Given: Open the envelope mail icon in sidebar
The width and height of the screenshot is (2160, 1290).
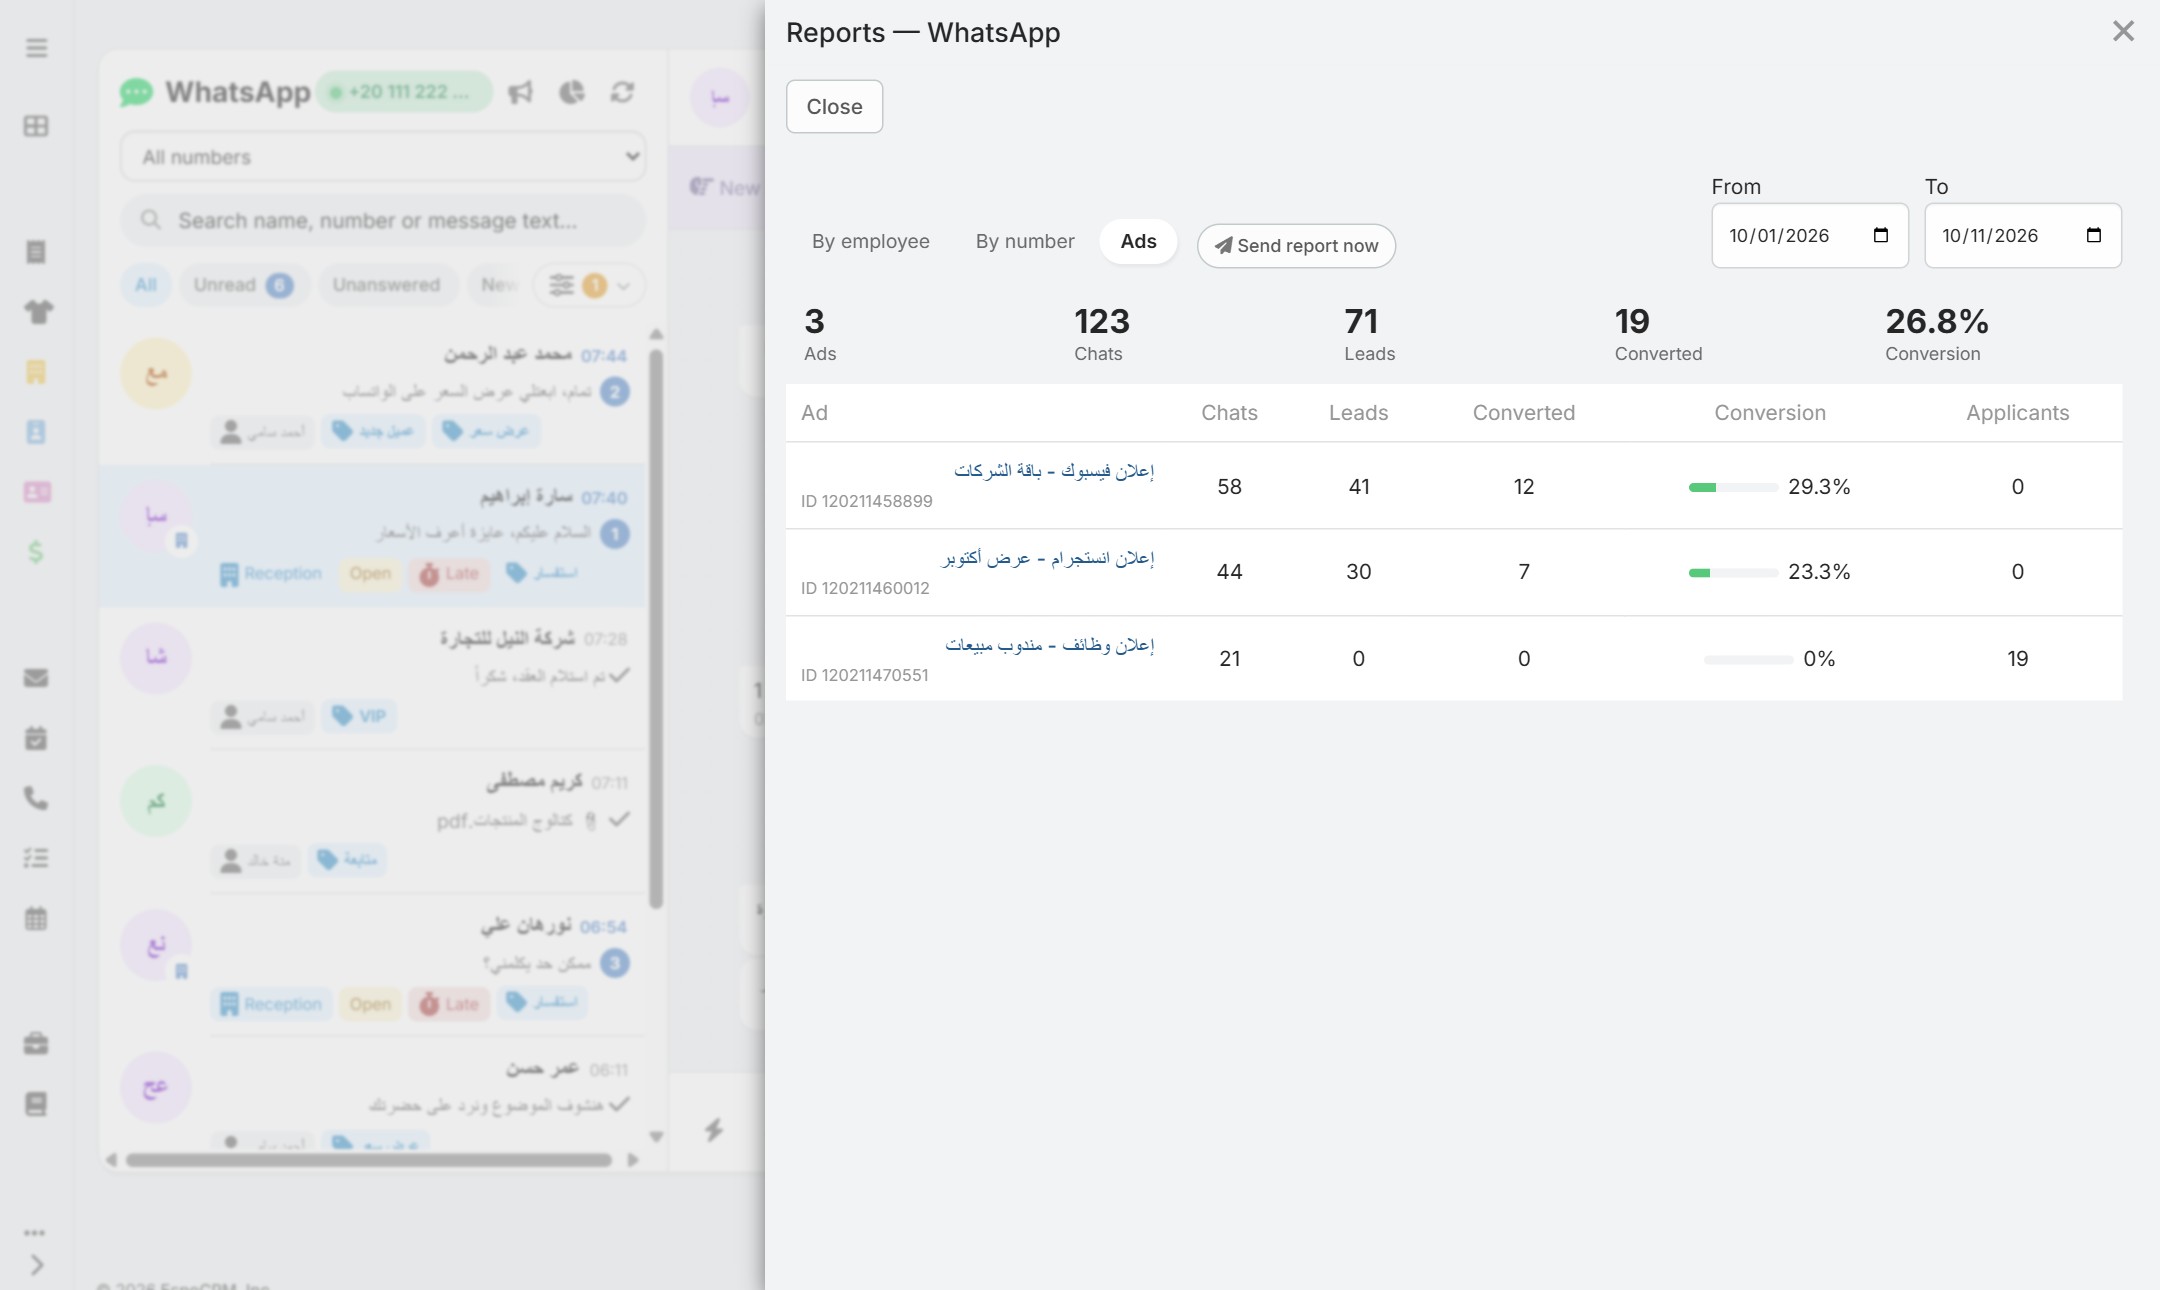Looking at the screenshot, I should [36, 678].
